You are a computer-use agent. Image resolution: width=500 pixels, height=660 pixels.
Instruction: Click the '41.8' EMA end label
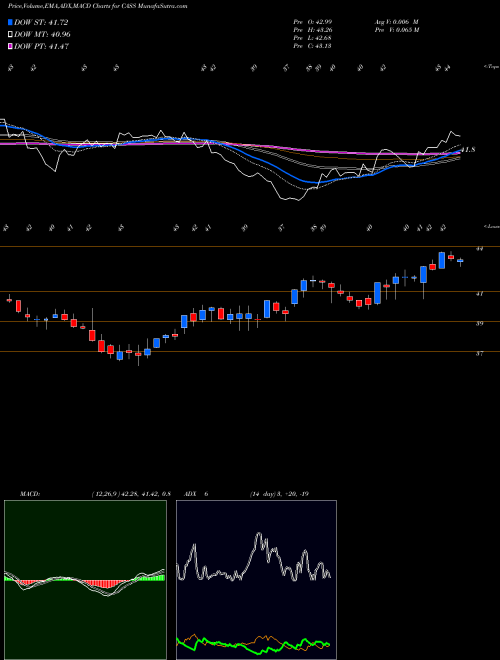pyautogui.click(x=468, y=149)
